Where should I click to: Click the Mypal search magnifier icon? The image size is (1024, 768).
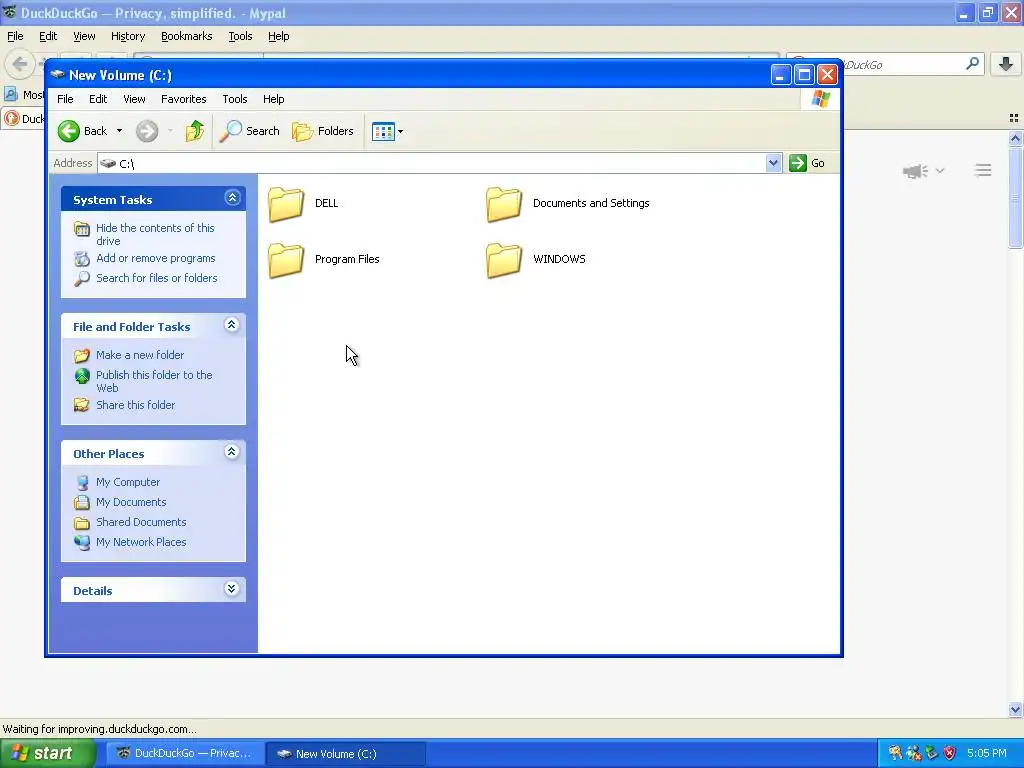(x=972, y=64)
